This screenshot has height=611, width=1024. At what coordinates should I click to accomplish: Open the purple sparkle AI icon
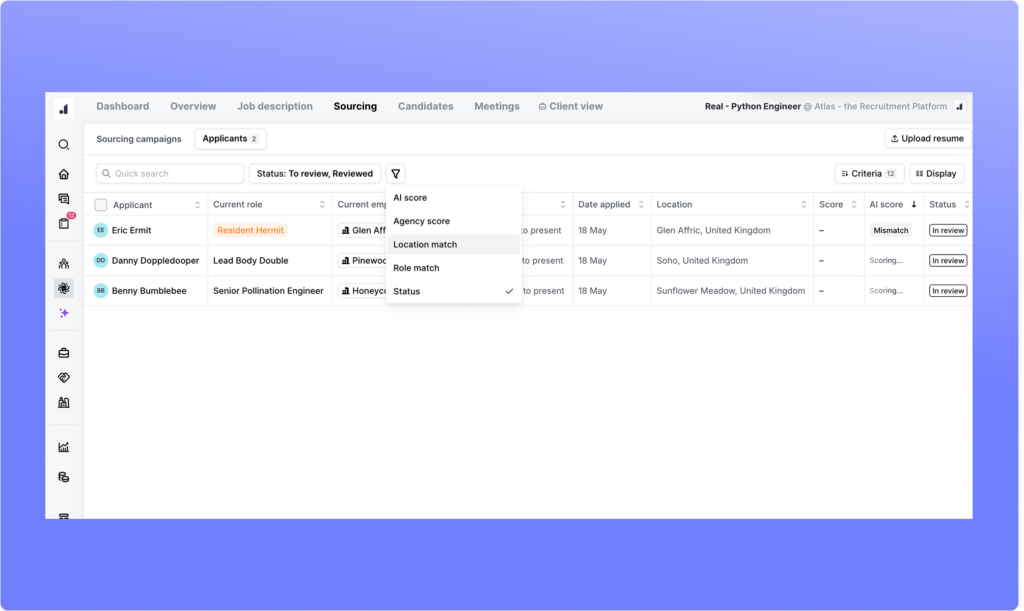pos(63,313)
